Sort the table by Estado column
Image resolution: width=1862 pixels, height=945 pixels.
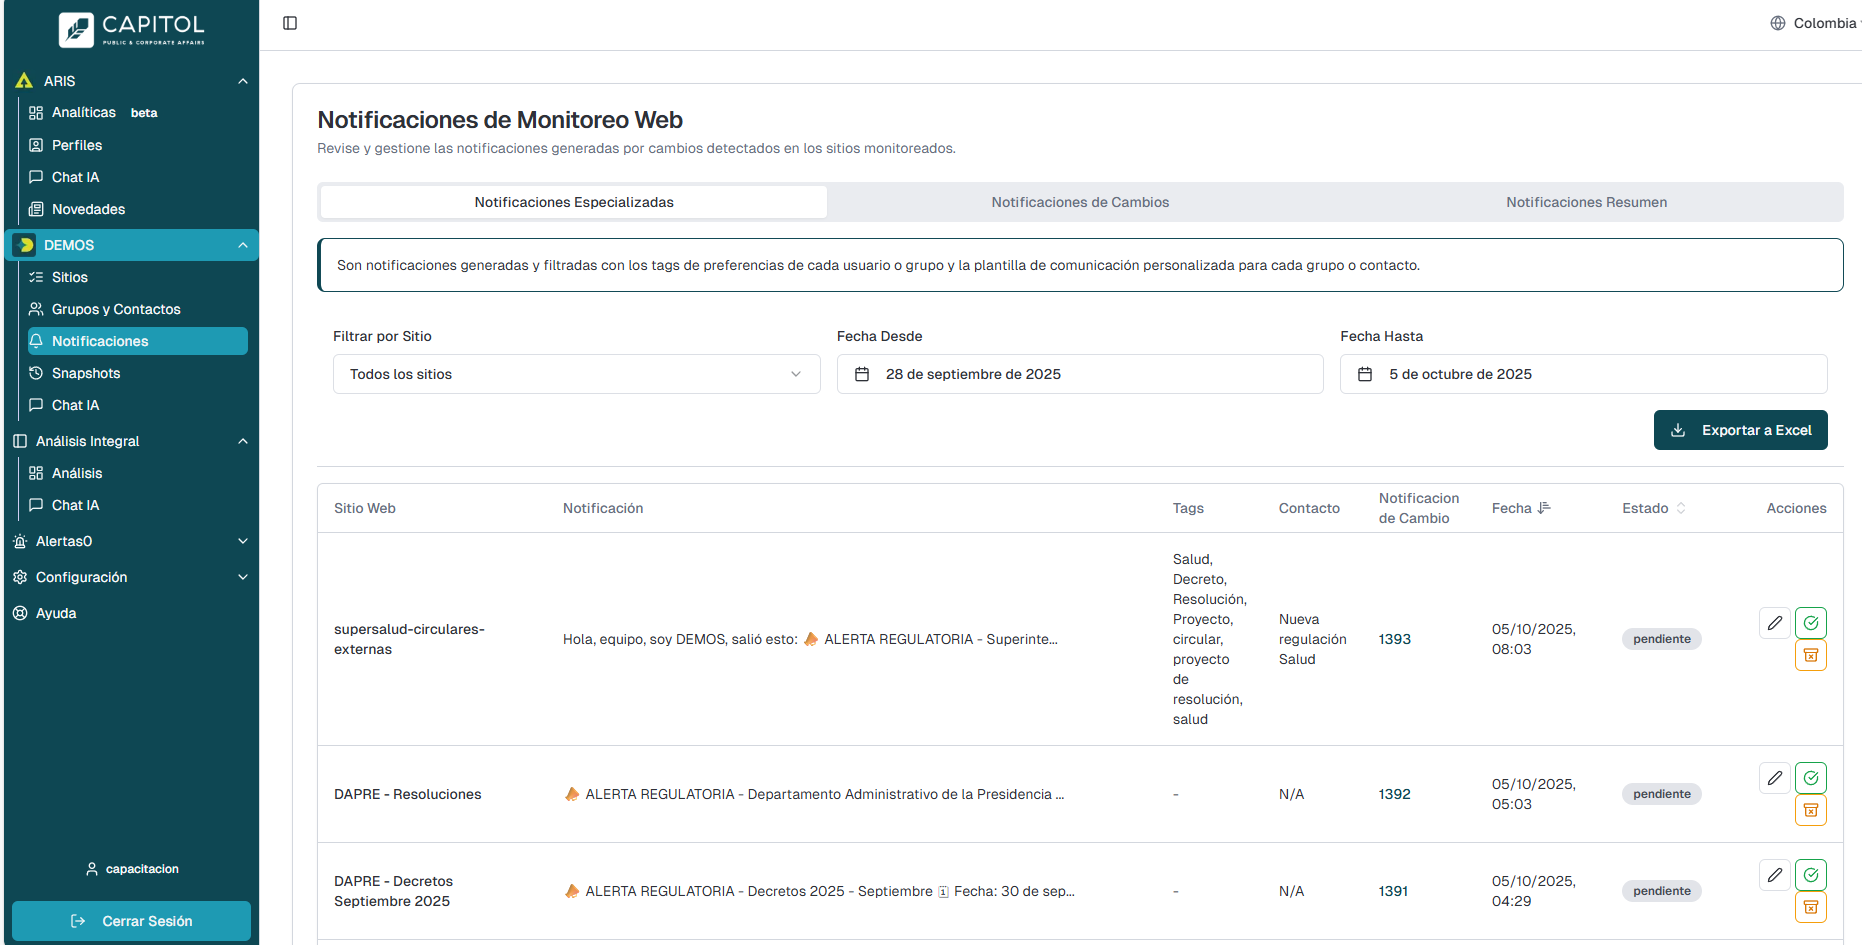1653,508
